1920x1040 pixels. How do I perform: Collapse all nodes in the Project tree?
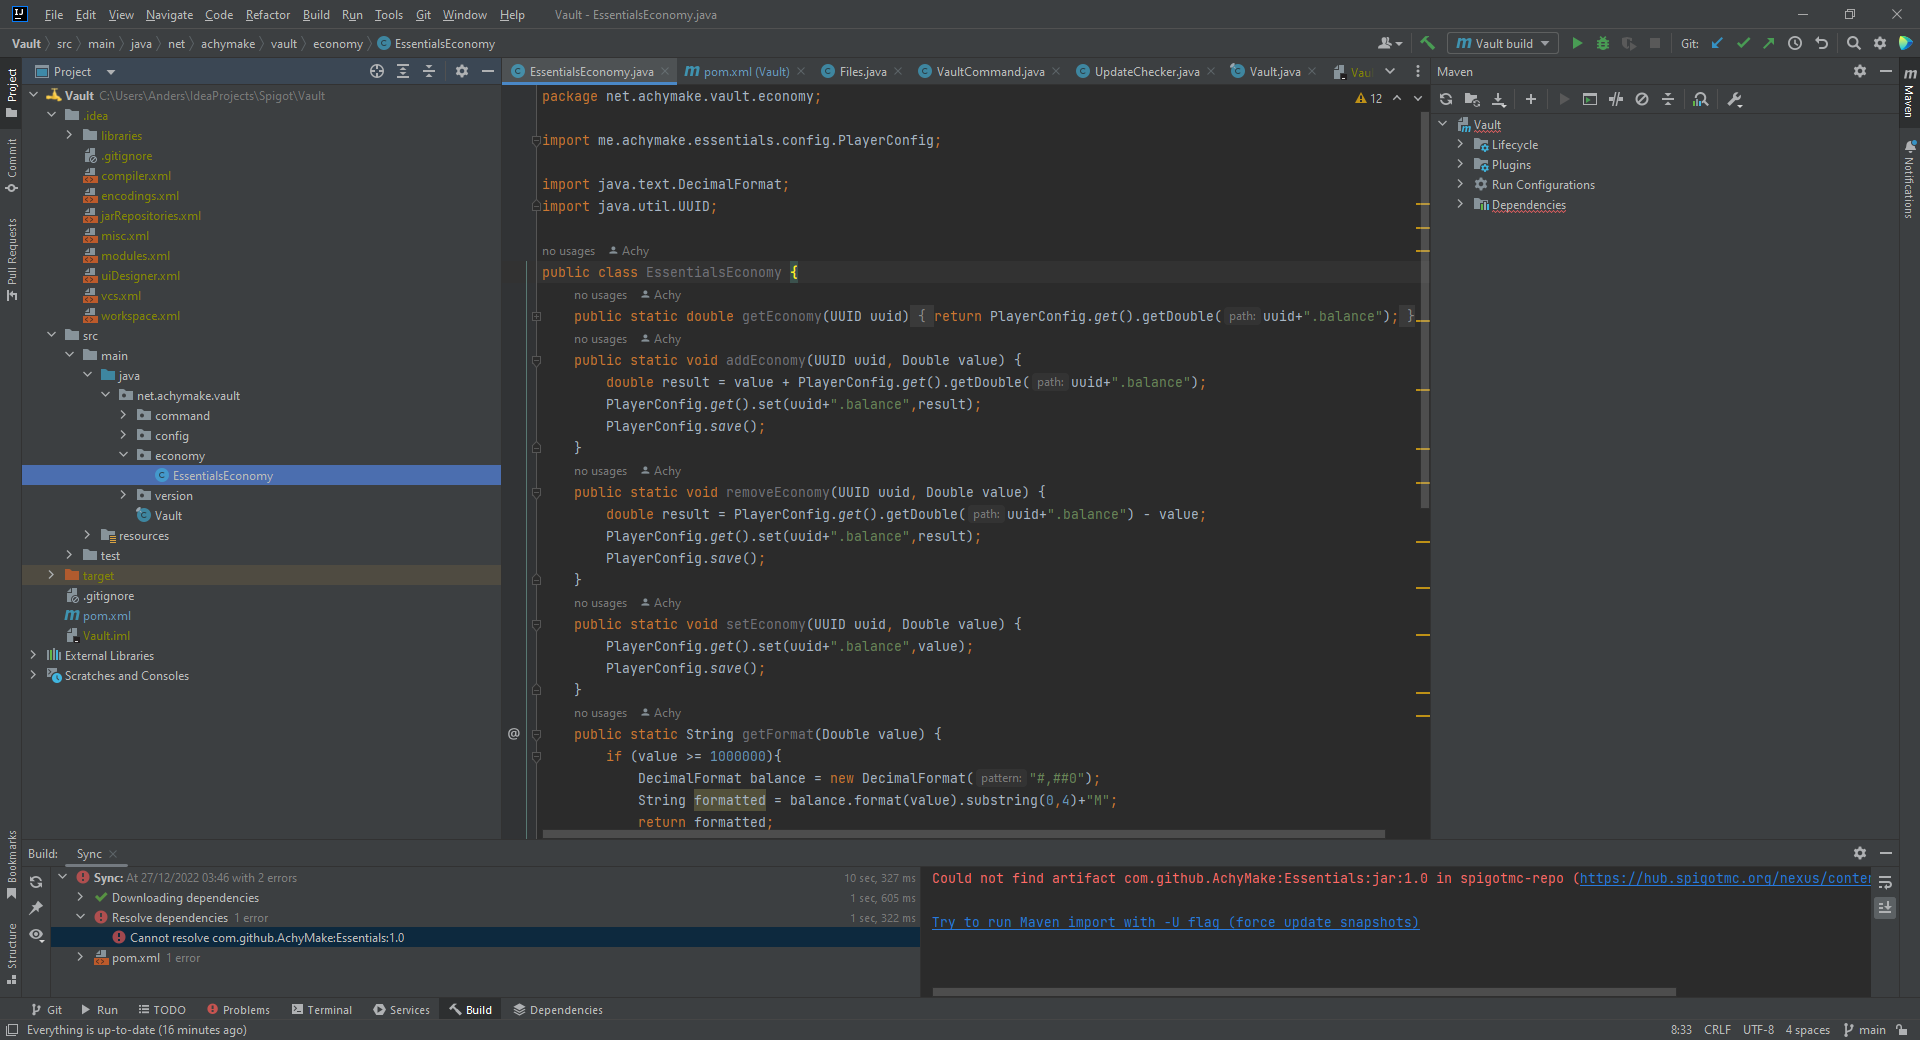(x=429, y=71)
